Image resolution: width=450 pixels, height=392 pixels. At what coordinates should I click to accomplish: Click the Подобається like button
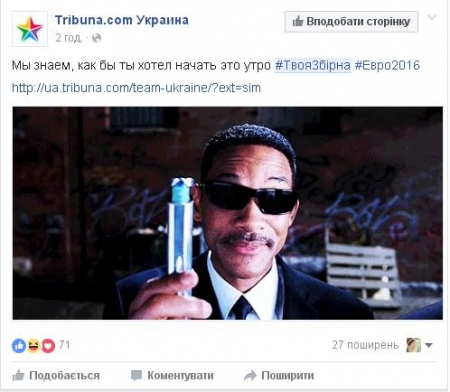coord(56,375)
